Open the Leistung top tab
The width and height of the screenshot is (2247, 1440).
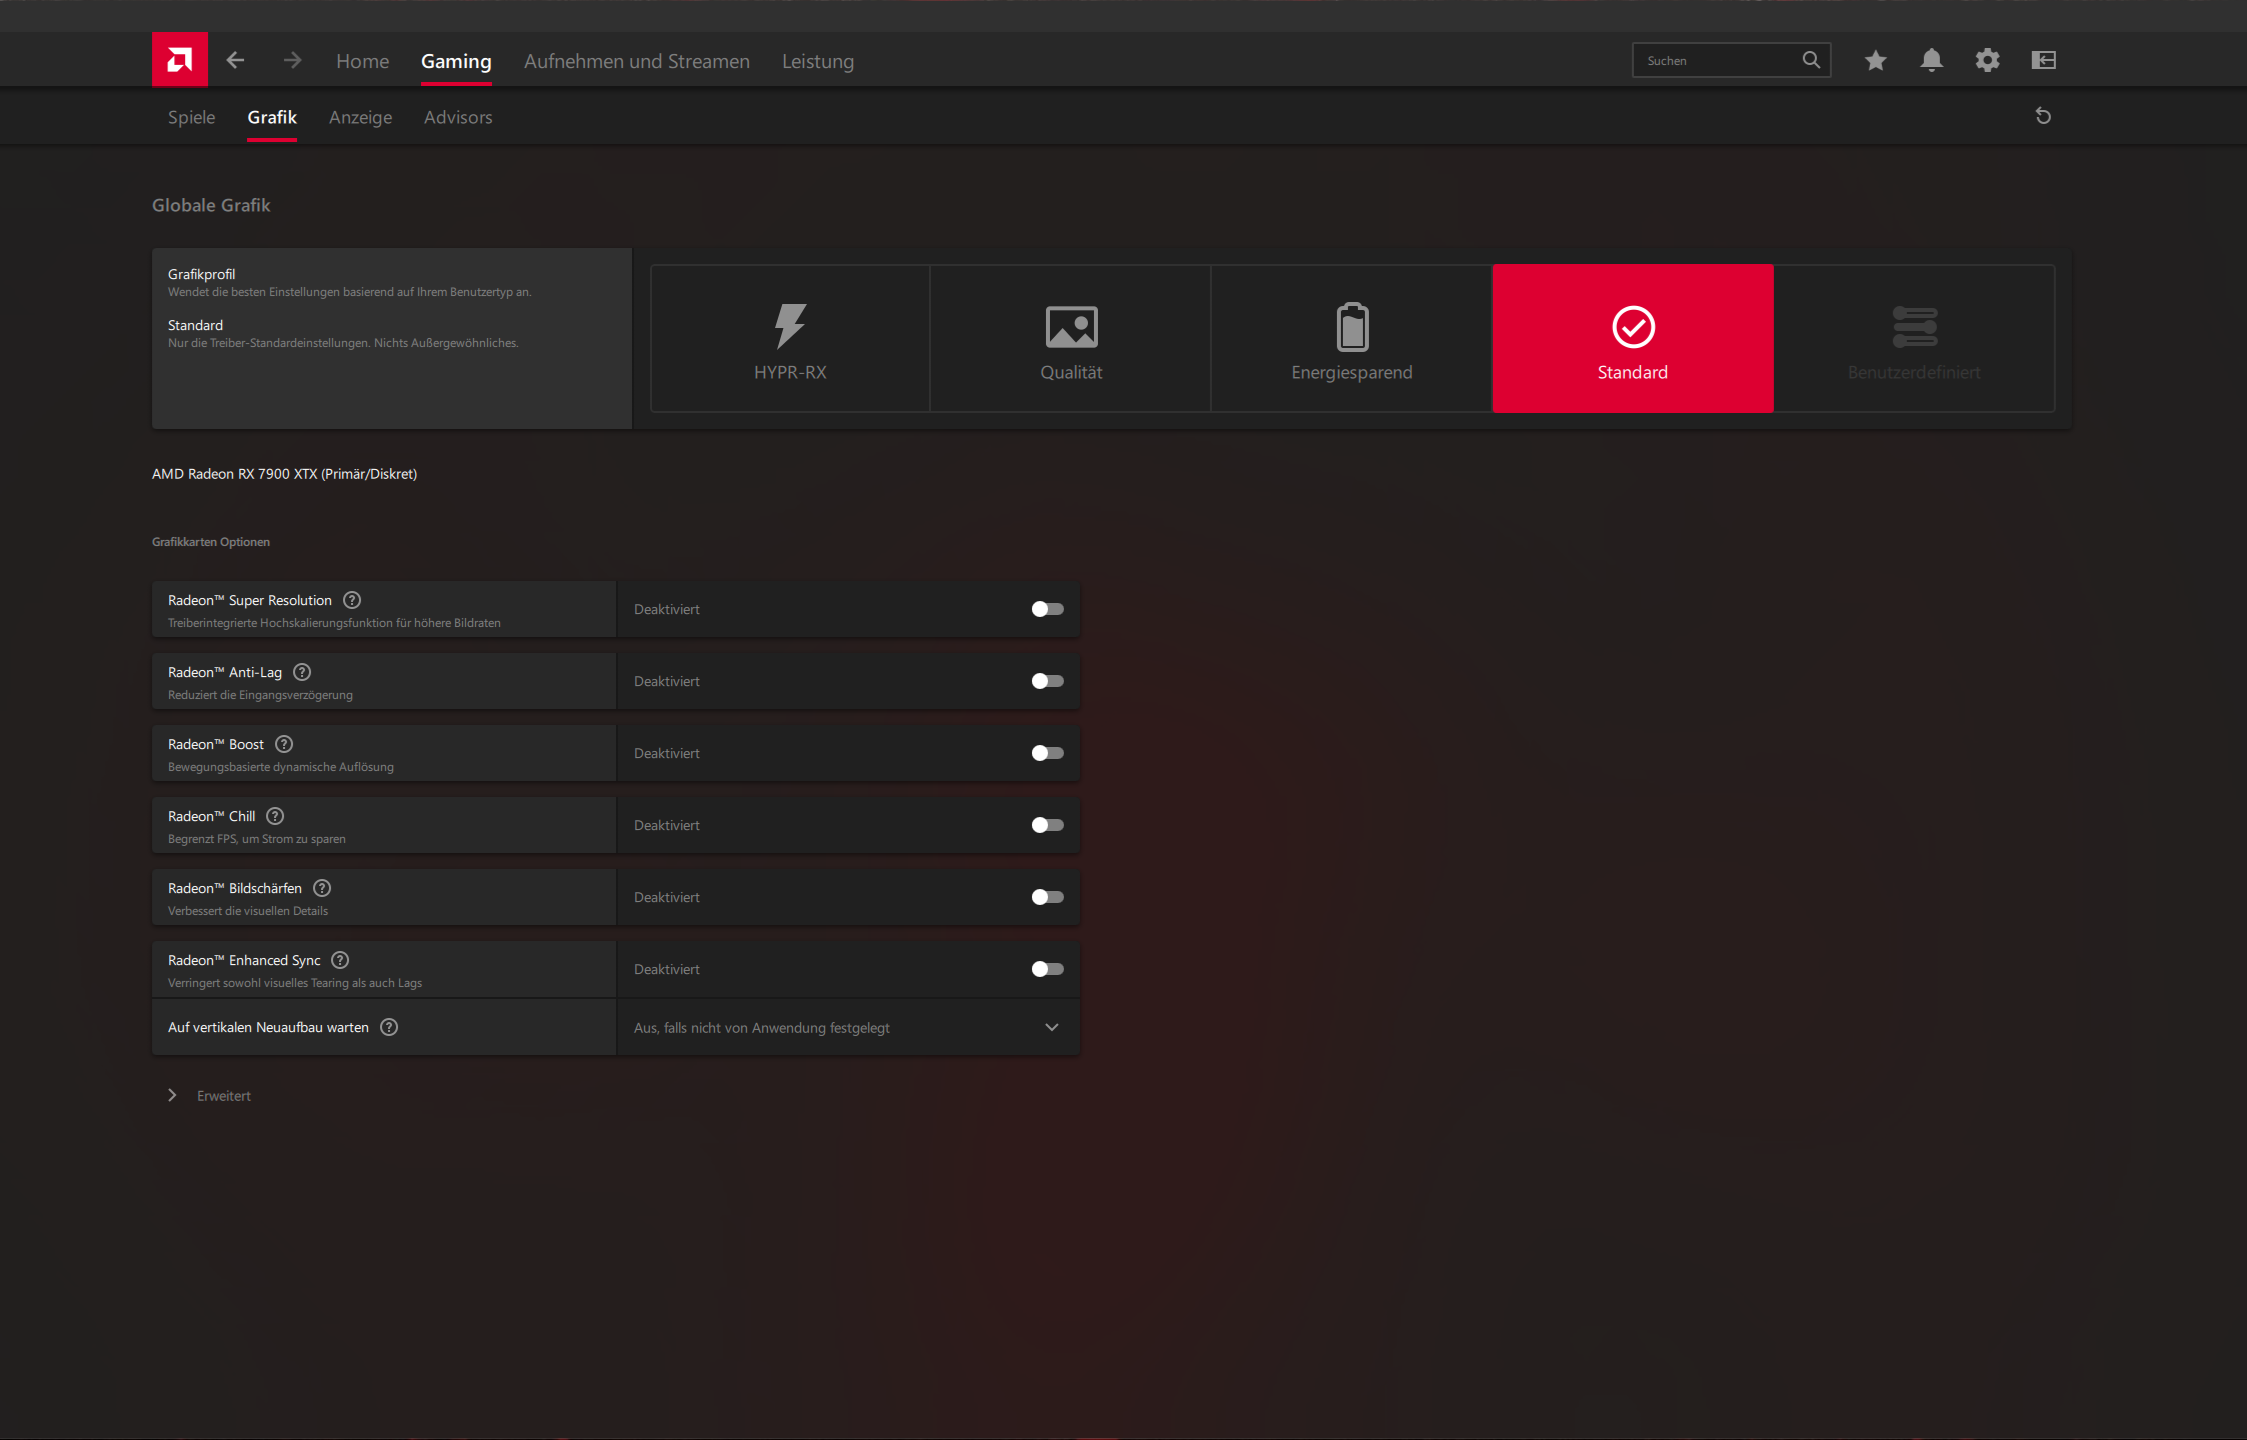(x=817, y=61)
